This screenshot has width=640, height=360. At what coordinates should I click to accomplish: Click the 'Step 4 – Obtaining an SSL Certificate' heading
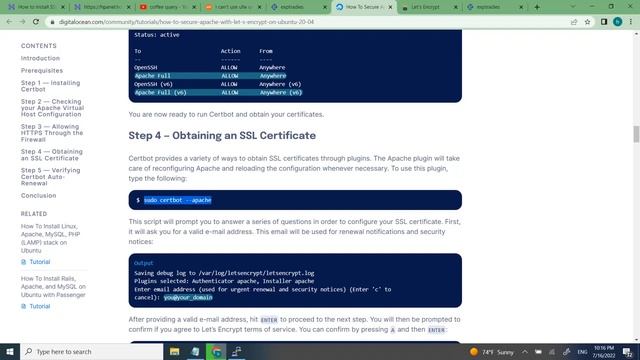[222, 136]
